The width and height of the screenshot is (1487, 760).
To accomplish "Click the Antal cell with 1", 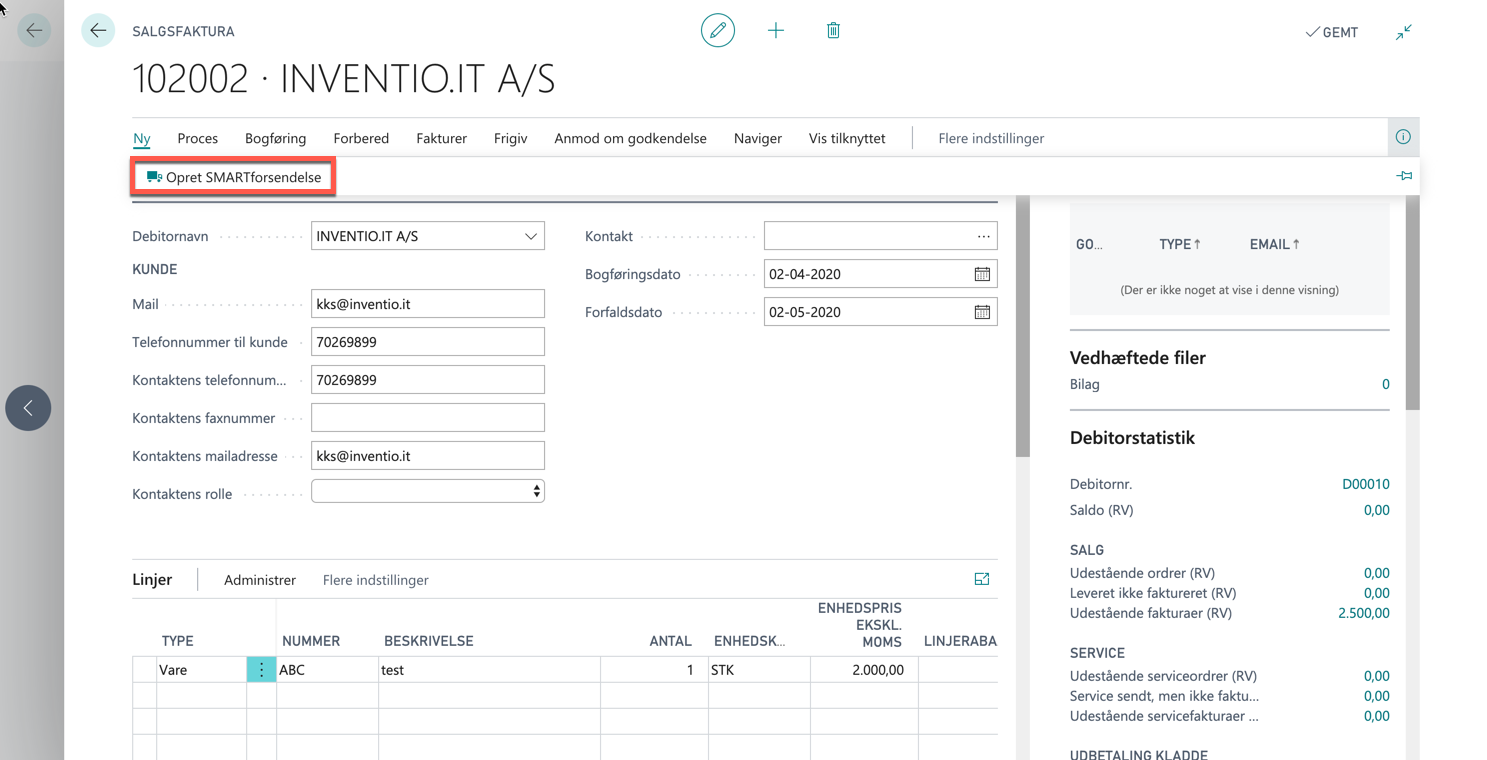I will pyautogui.click(x=654, y=670).
